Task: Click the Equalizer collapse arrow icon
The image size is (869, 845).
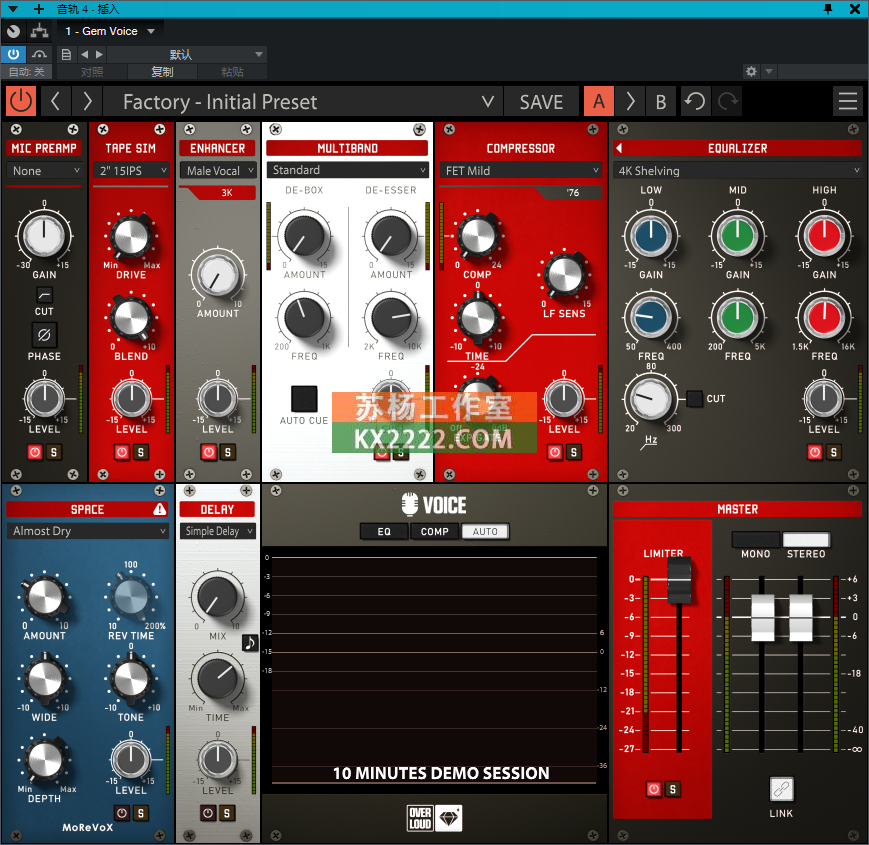Action: 619,148
